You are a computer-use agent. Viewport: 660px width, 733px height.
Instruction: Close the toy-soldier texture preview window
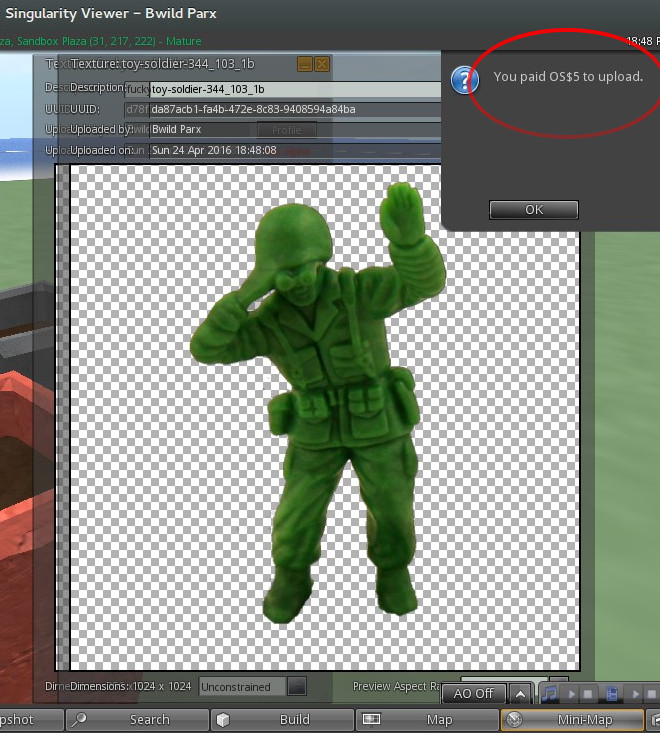pos(322,64)
